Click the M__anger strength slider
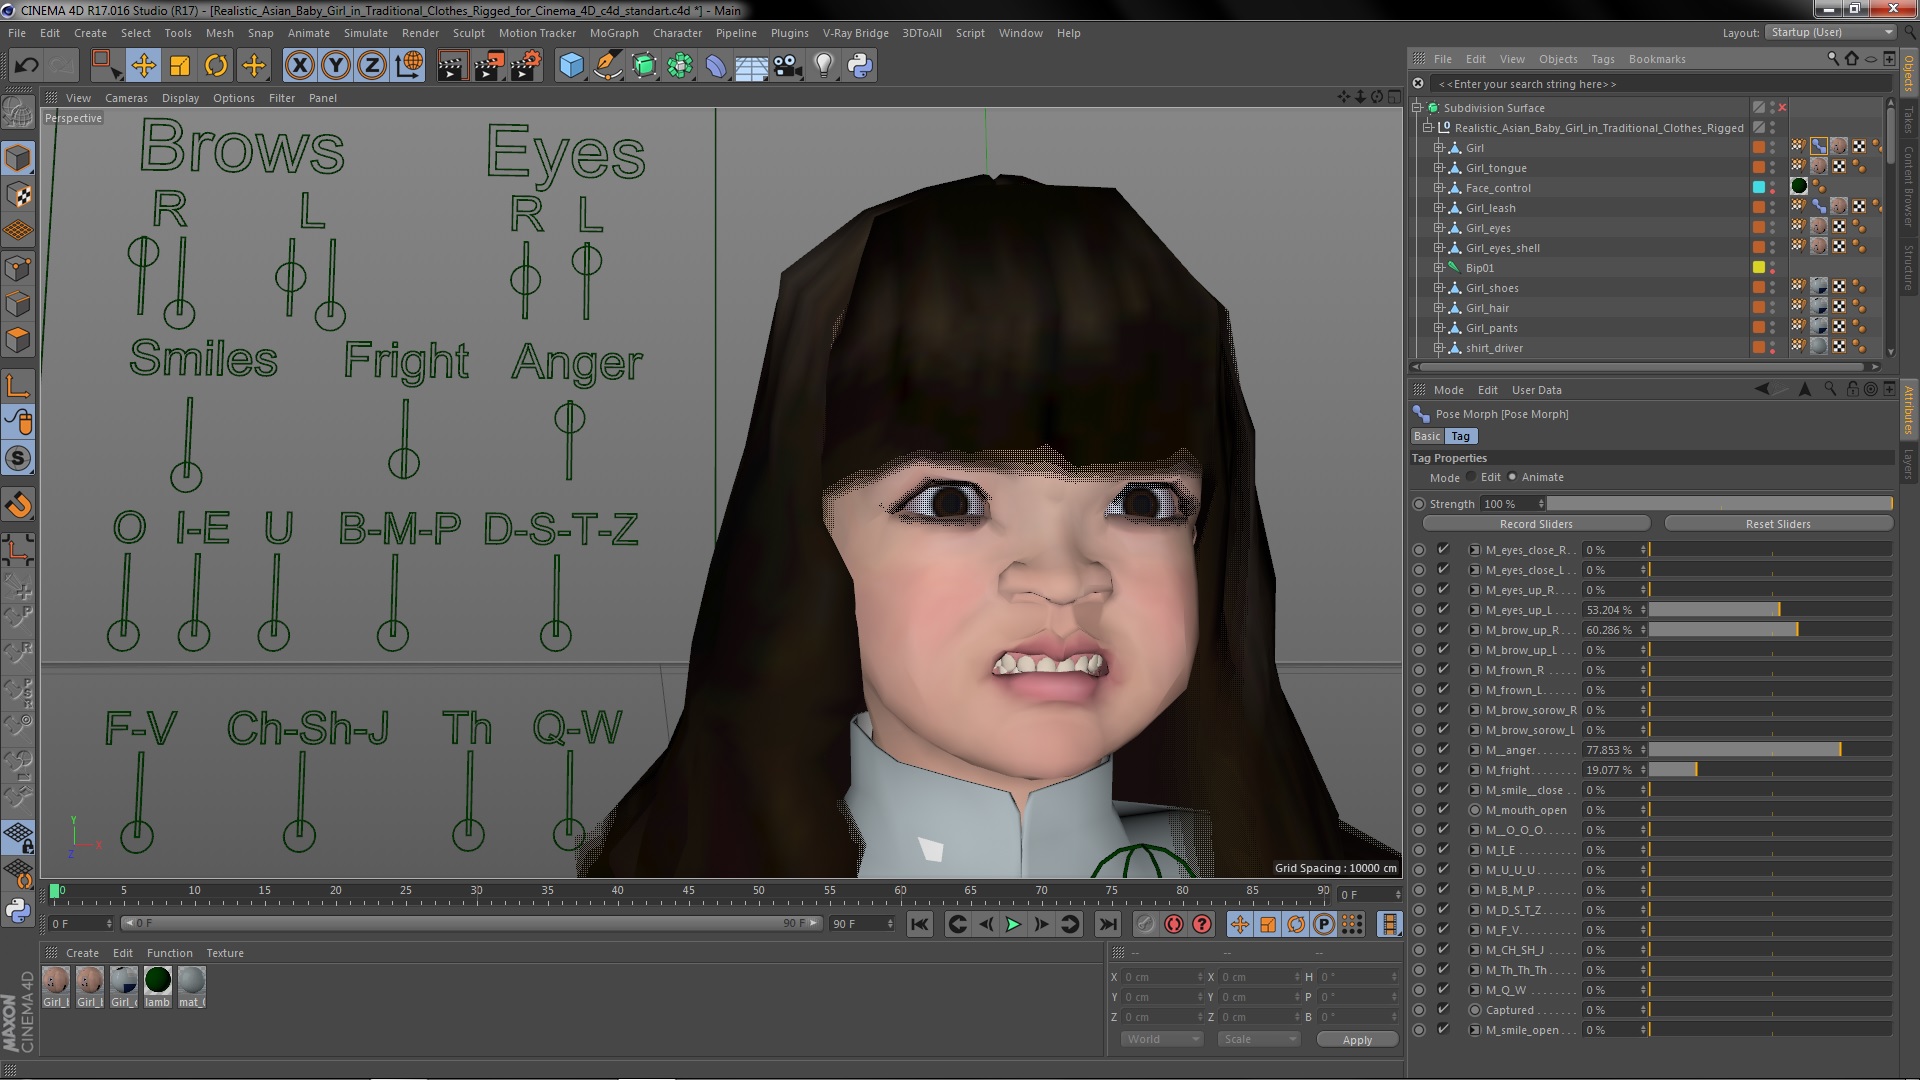The width and height of the screenshot is (1920, 1080). click(x=1770, y=750)
